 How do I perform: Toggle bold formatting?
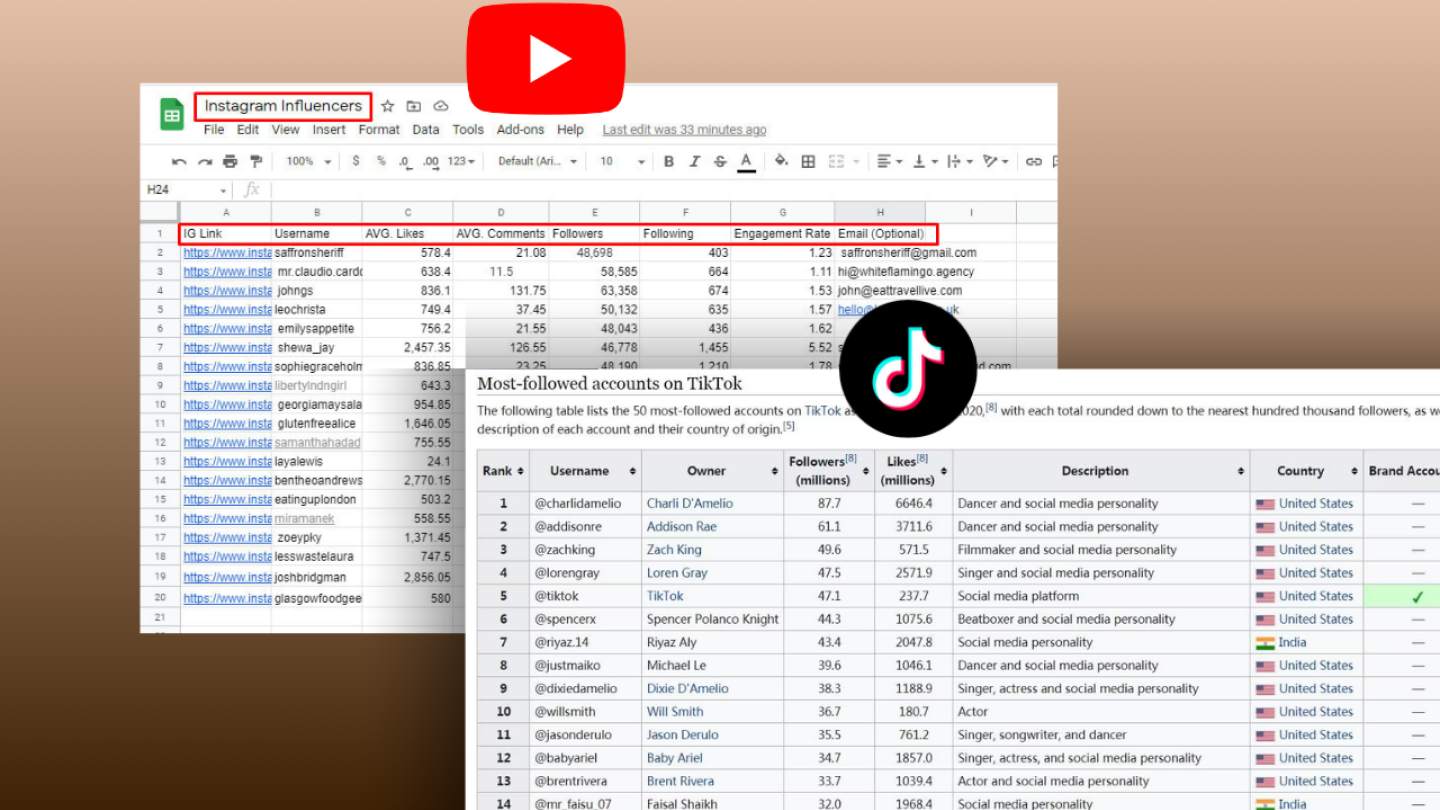[669, 161]
